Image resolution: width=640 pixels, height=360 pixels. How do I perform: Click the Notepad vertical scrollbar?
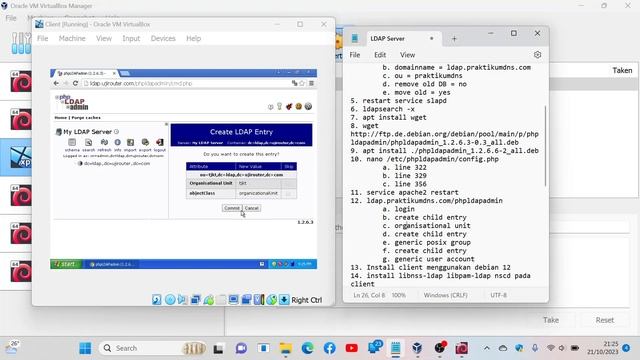pyautogui.click(x=545, y=146)
